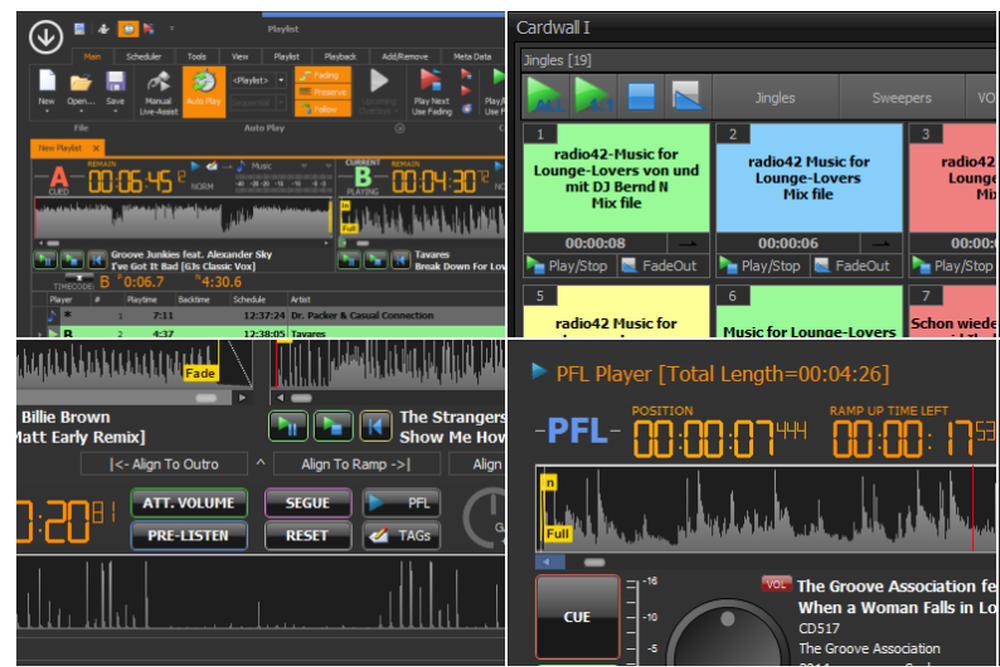
Task: Click the orange highlighted Auto Play quick access icon
Action: (128, 29)
